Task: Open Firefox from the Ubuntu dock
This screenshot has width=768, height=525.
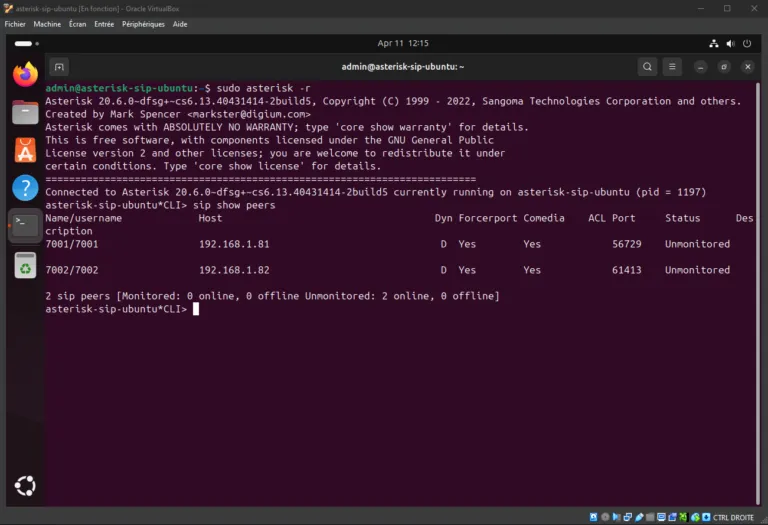Action: coord(25,74)
